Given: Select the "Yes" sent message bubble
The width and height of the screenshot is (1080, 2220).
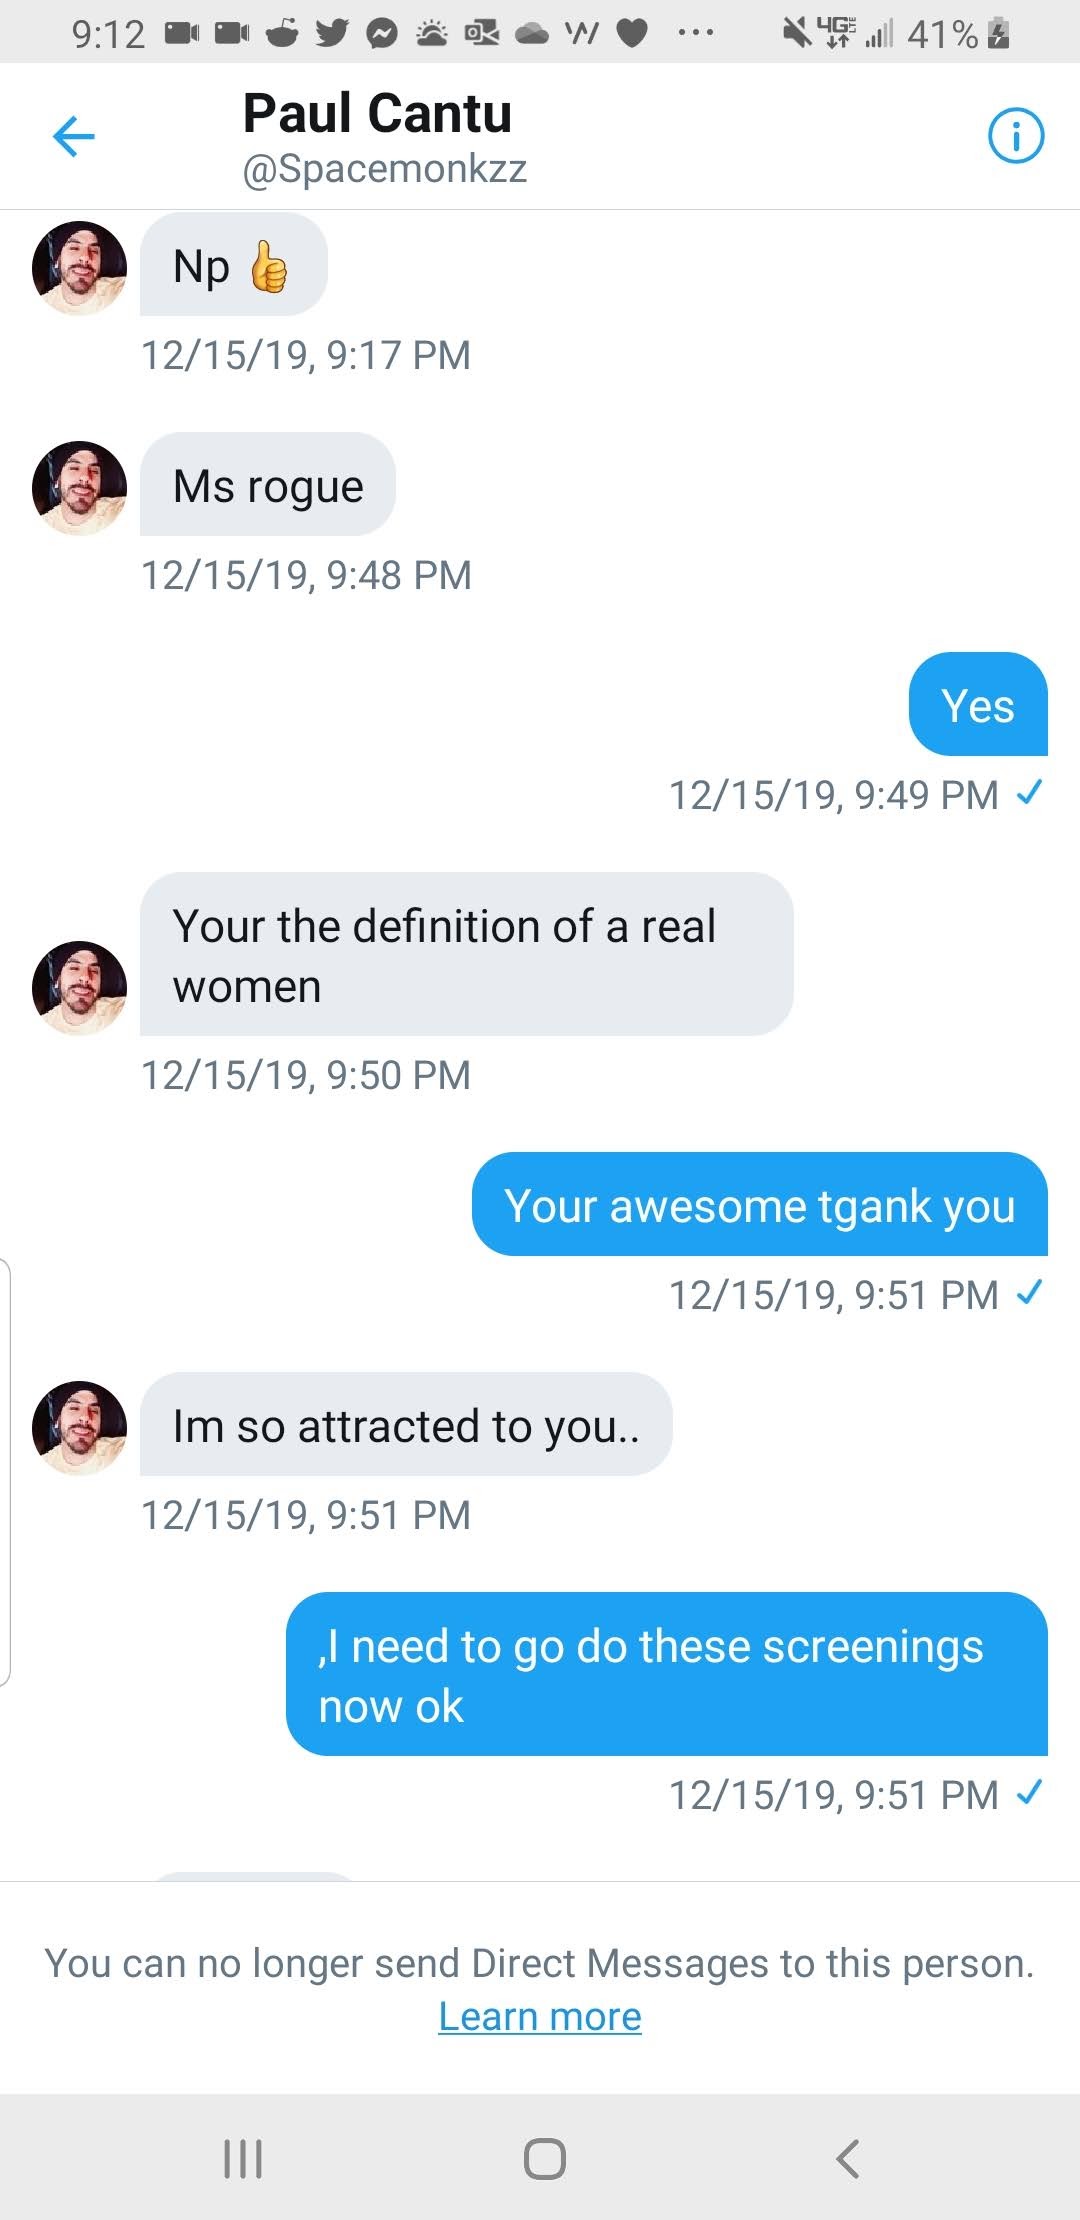Looking at the screenshot, I should (x=977, y=705).
